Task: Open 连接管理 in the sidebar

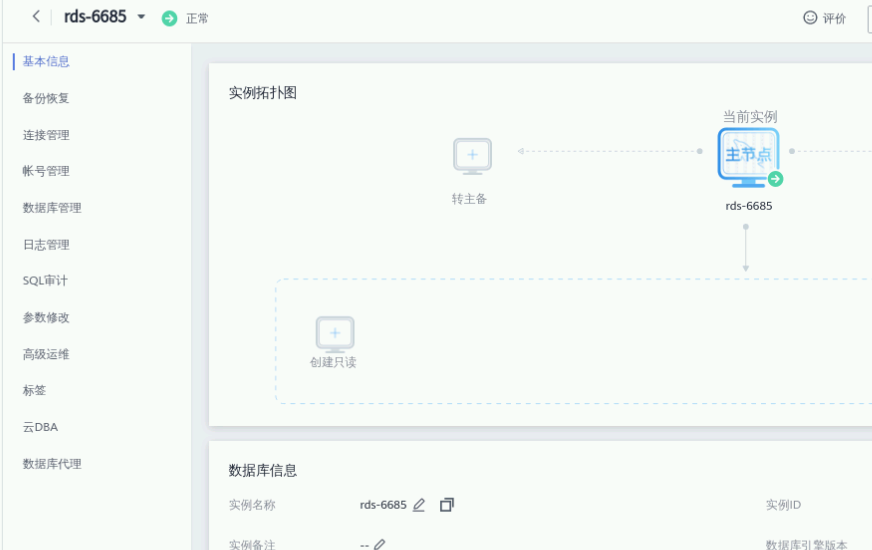Action: coord(46,135)
